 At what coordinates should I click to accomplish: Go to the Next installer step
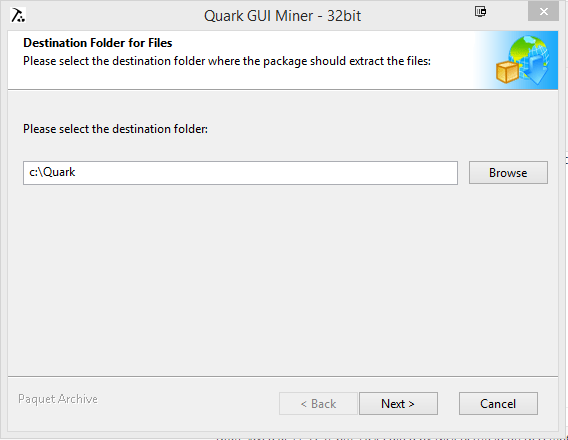coord(398,403)
